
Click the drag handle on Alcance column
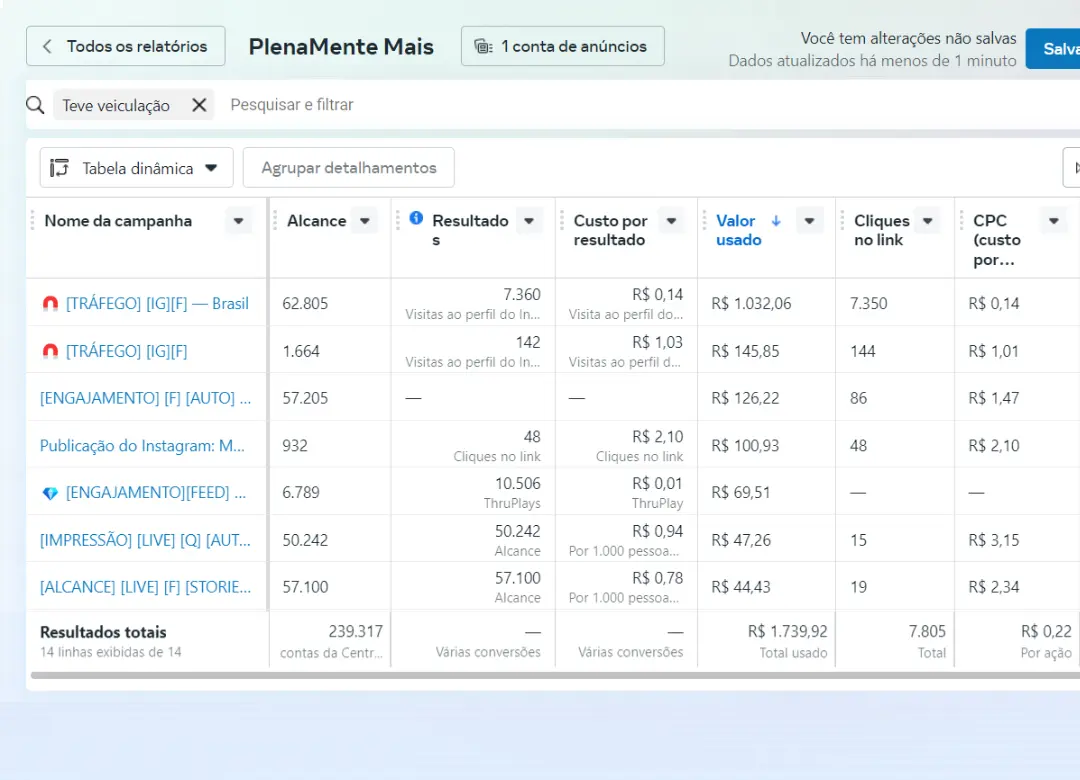(x=275, y=221)
